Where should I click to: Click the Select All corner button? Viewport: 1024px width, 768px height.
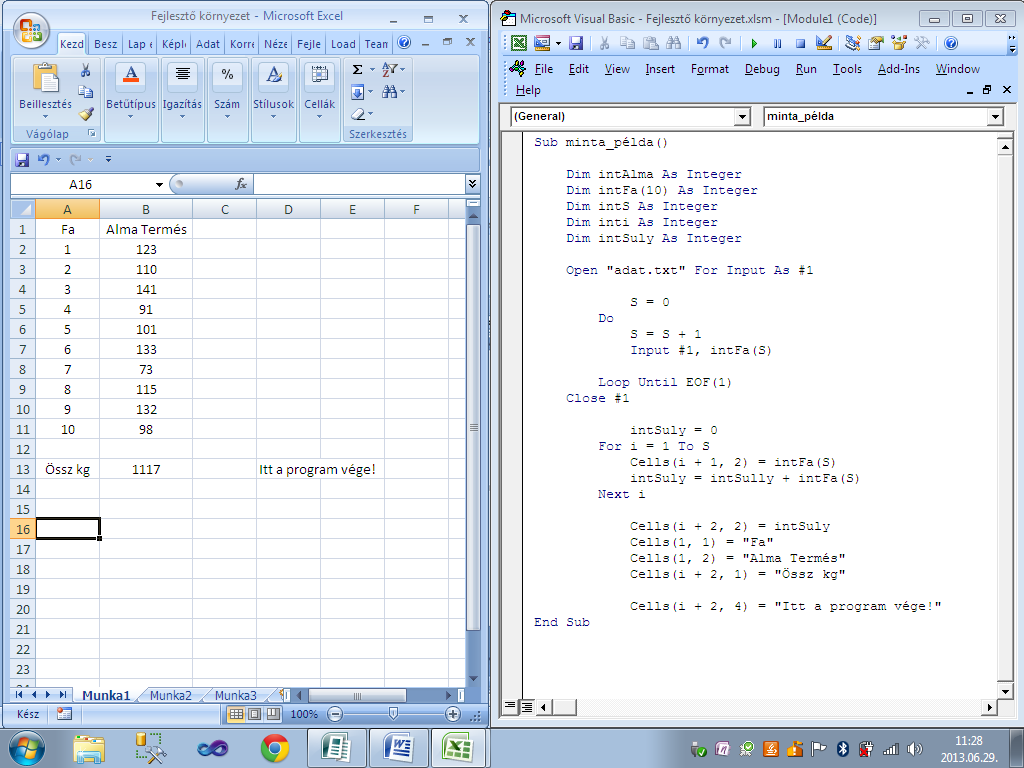(x=23, y=209)
